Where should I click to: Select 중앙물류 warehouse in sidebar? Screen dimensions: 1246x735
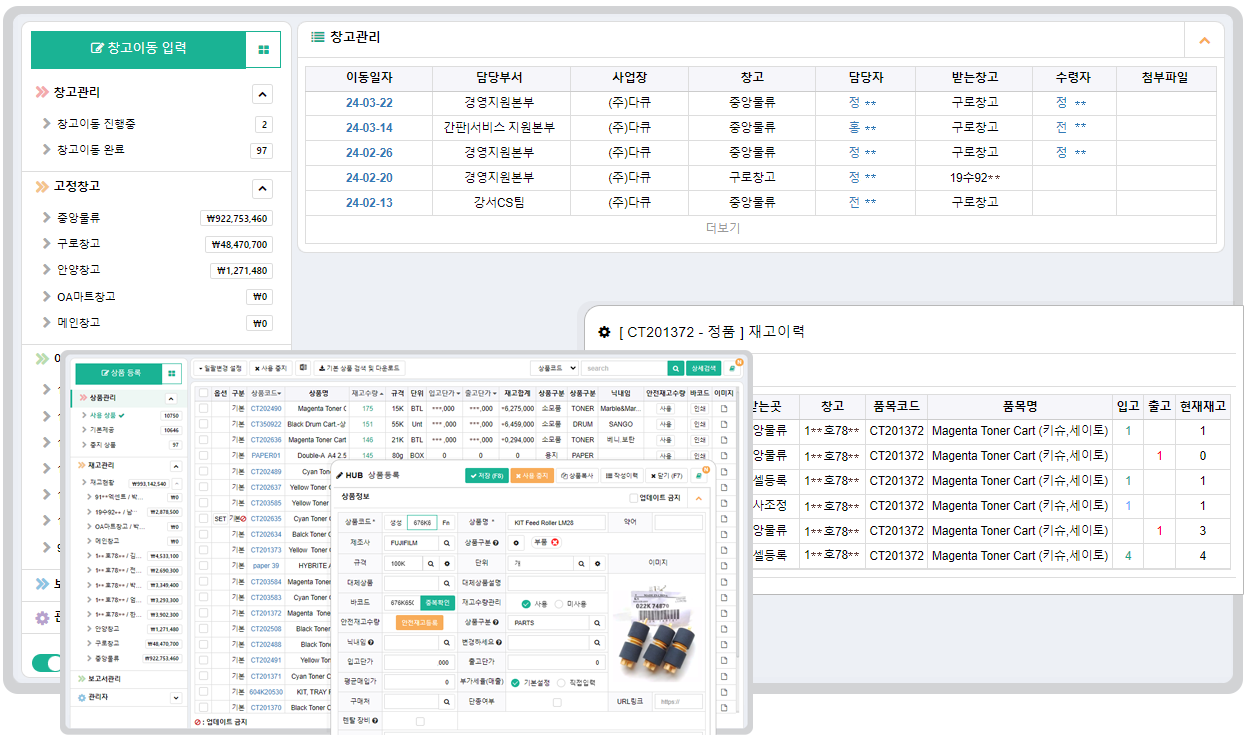78,218
